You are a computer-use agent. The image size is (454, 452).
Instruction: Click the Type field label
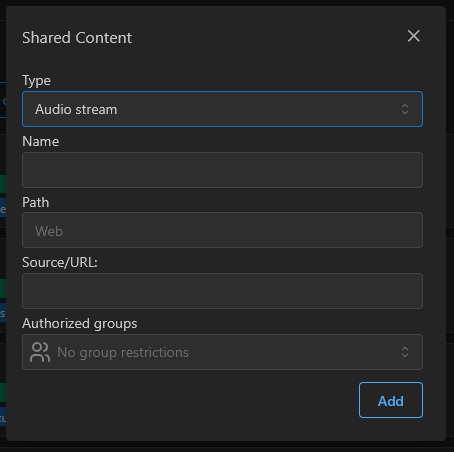click(36, 81)
